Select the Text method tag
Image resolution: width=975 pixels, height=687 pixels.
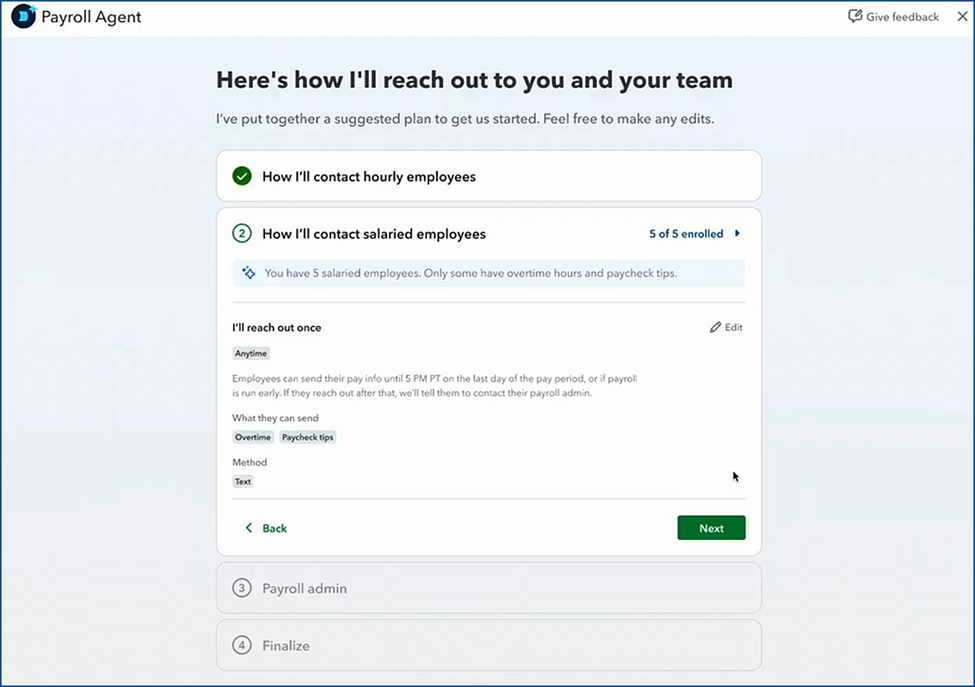click(243, 481)
